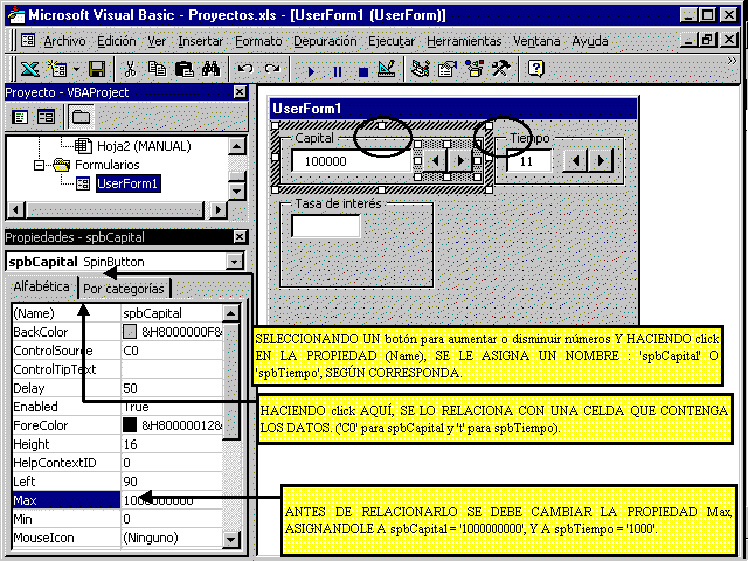Viewport: 748px width, 561px height.
Task: Click the (Name) property value spbCapital
Action: [152, 313]
